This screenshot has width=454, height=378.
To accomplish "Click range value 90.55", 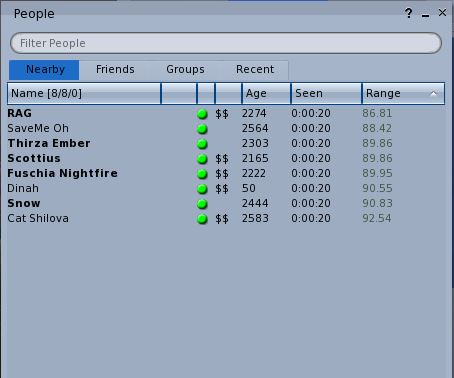I will click(x=377, y=188).
